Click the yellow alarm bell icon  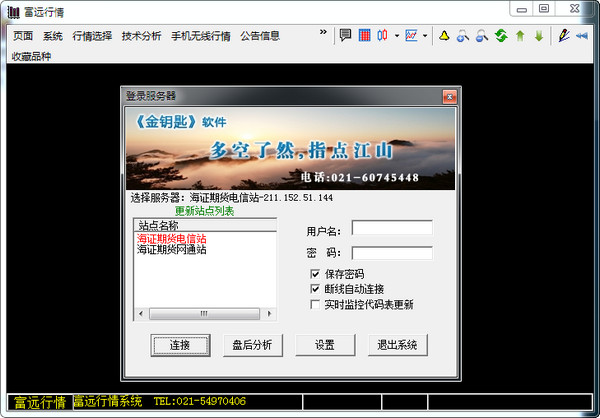coord(444,36)
